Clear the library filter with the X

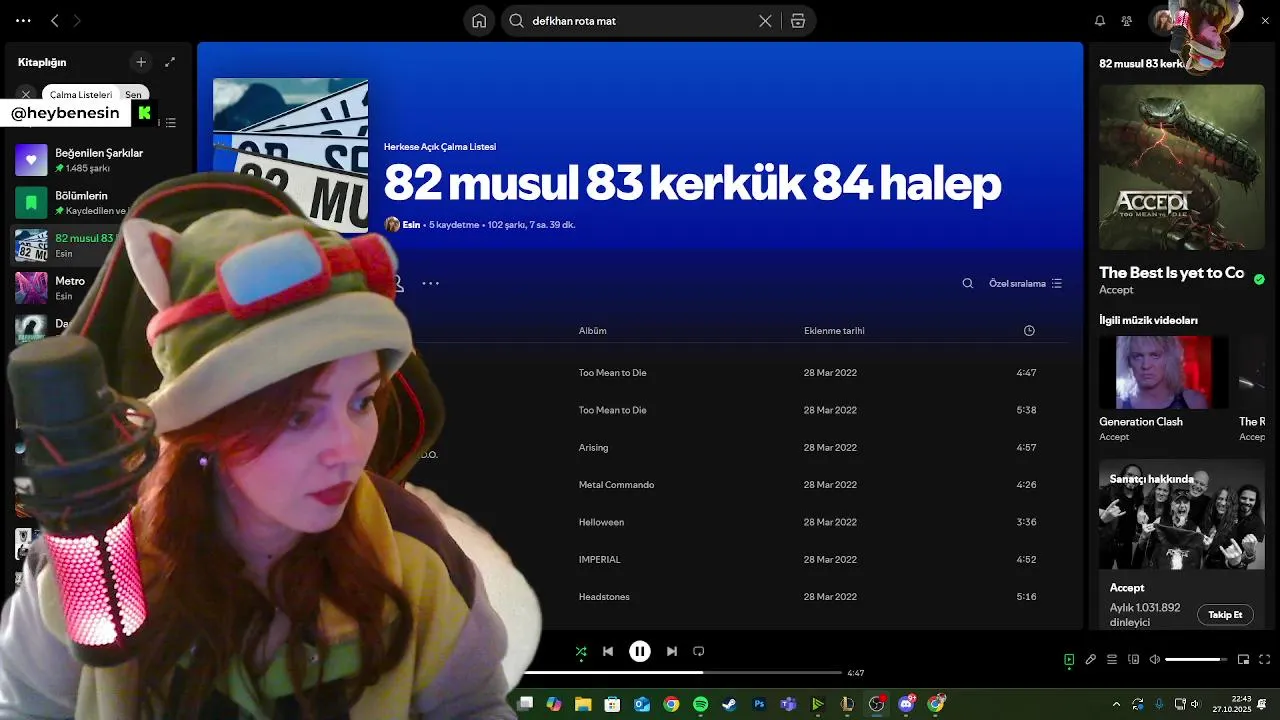[x=26, y=94]
